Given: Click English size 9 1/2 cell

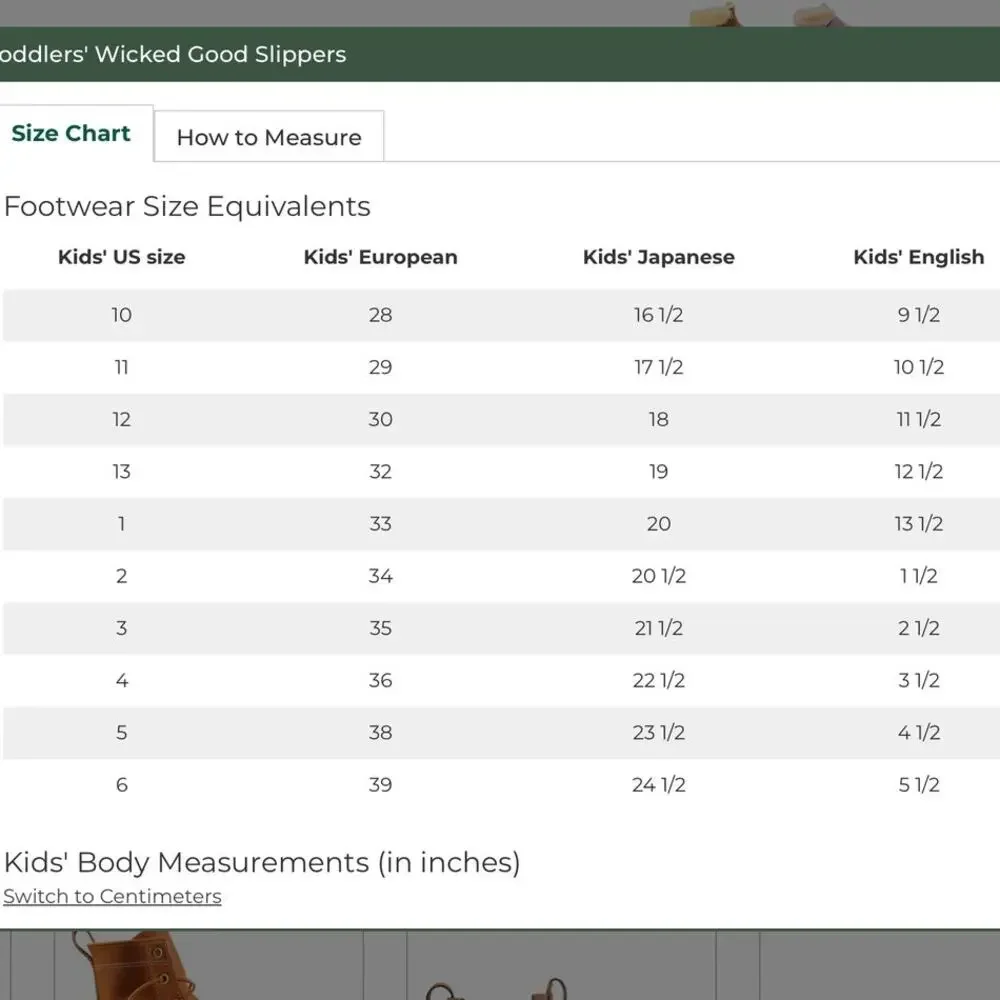Looking at the screenshot, I should 918,314.
